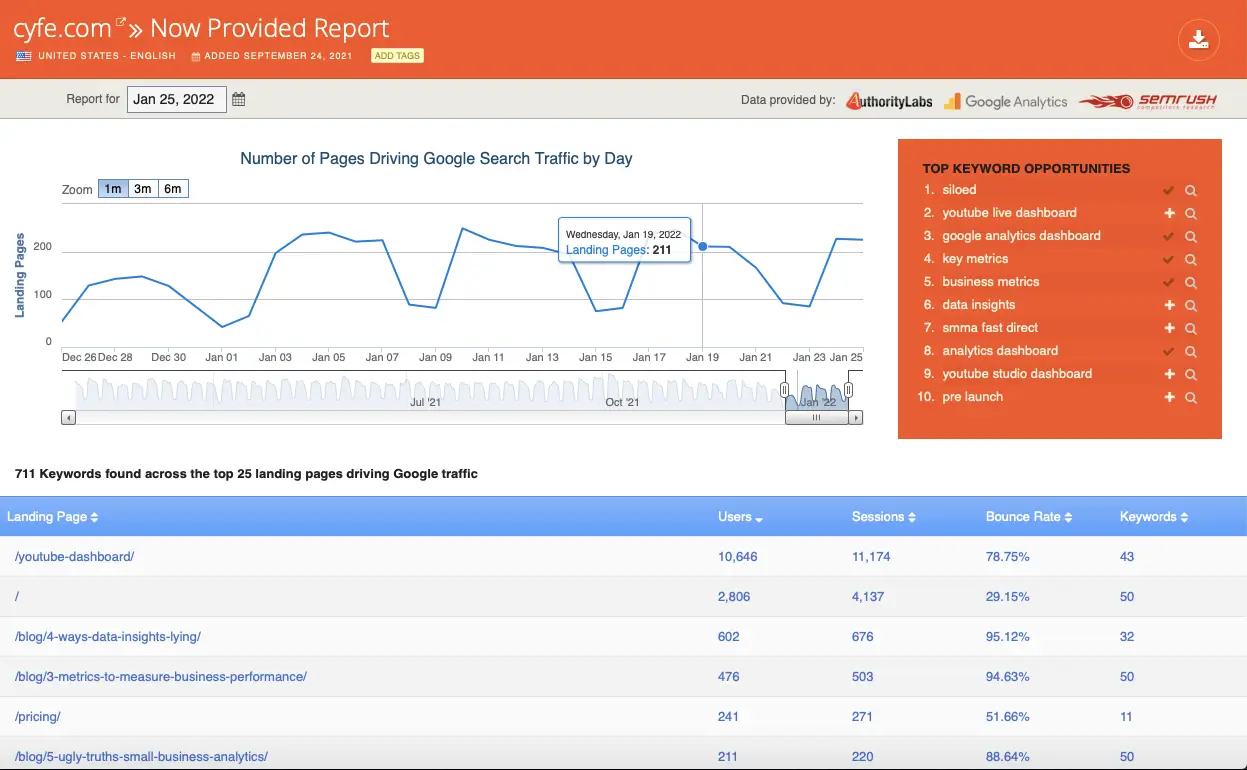This screenshot has height=770, width=1247.
Task: Open /blog/4-ways-data-insights-lying/ link
Action: pyautogui.click(x=108, y=636)
